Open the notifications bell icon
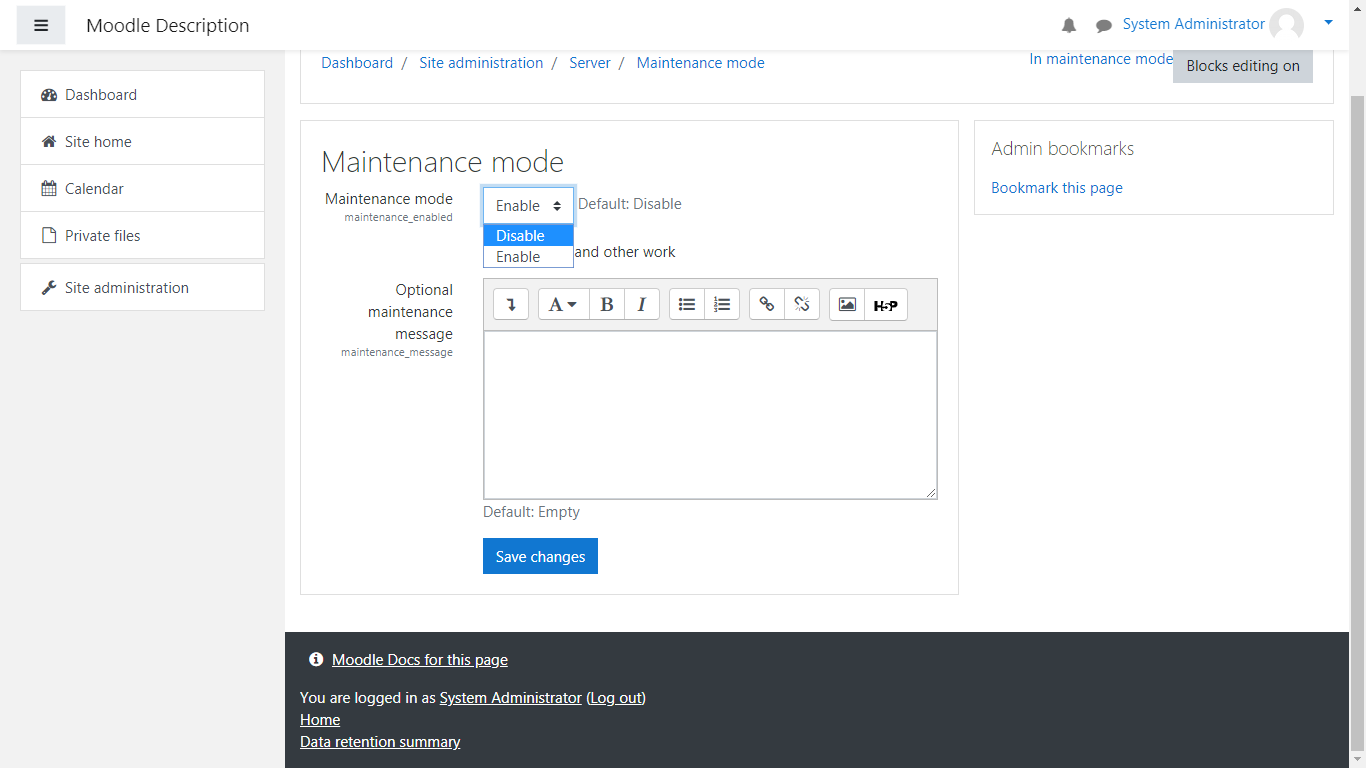The width and height of the screenshot is (1366, 768). [x=1069, y=25]
